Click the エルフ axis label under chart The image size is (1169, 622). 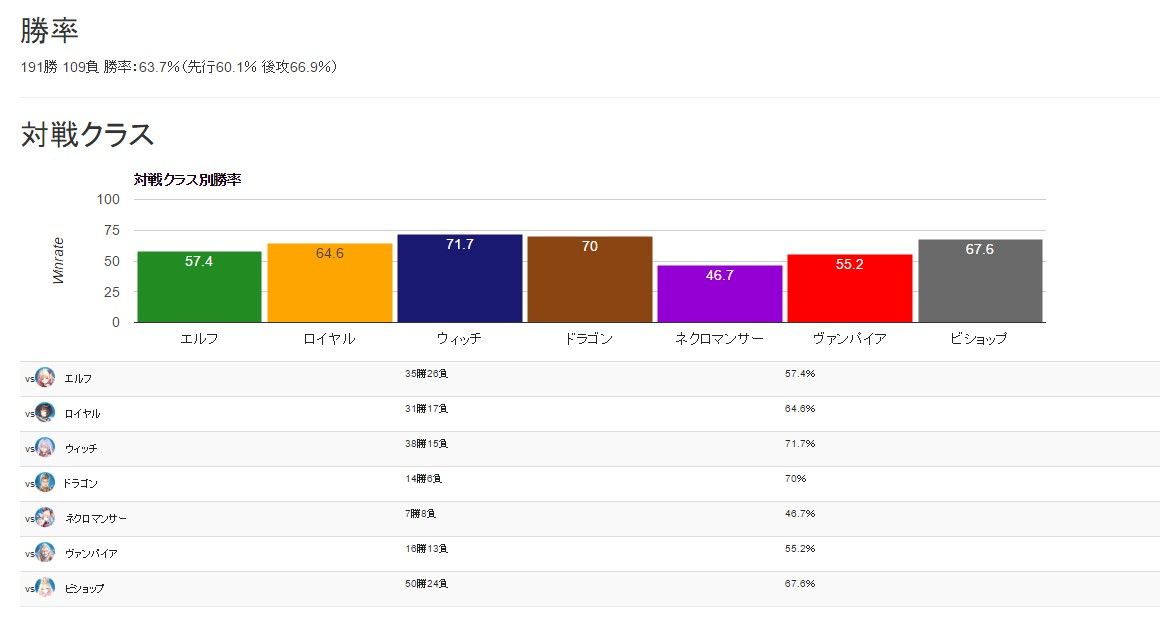199,339
